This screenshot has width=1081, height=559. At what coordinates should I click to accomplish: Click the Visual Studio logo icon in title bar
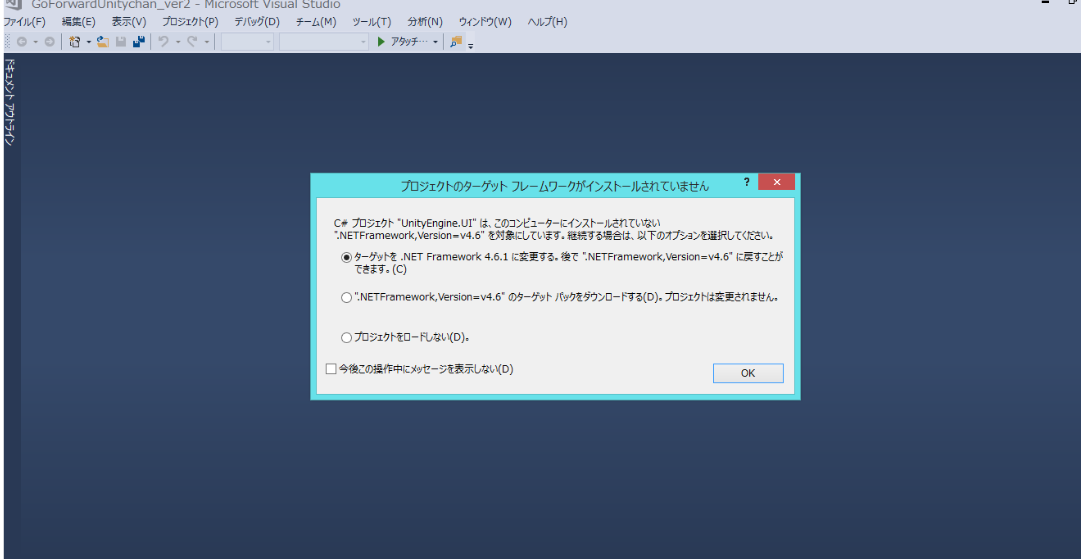pos(12,3)
